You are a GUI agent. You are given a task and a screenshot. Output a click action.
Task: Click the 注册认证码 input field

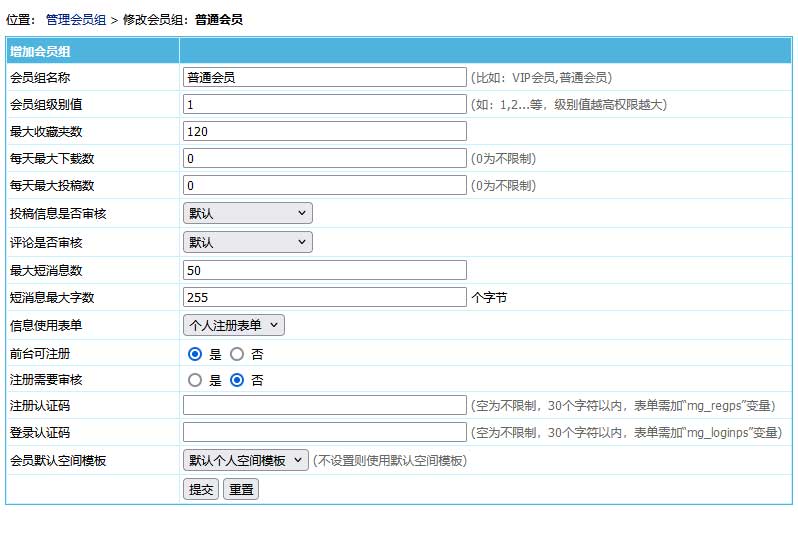(x=325, y=405)
